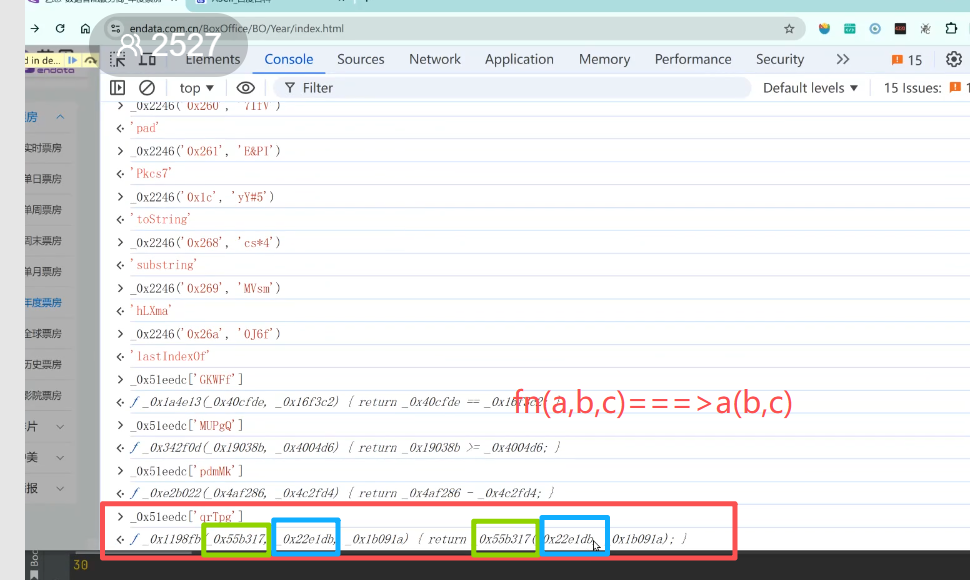
Task: Switch to the Console tab
Action: click(288, 59)
